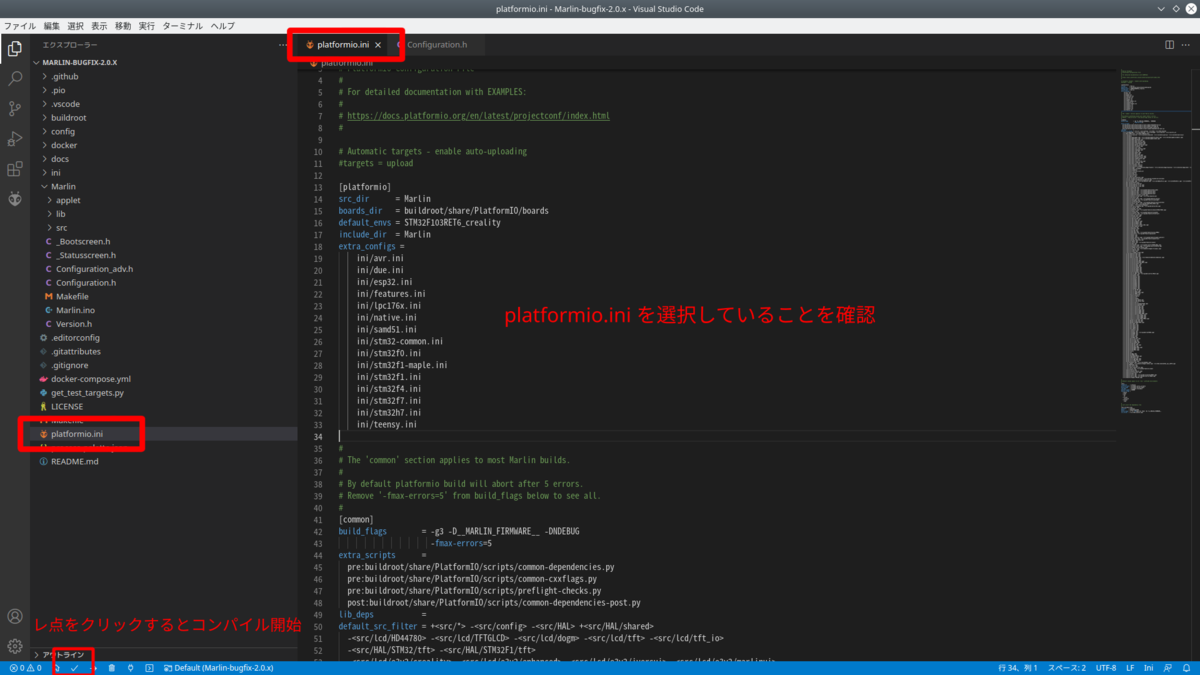Open the 表示 menu
The width and height of the screenshot is (1200, 675).
99,26
